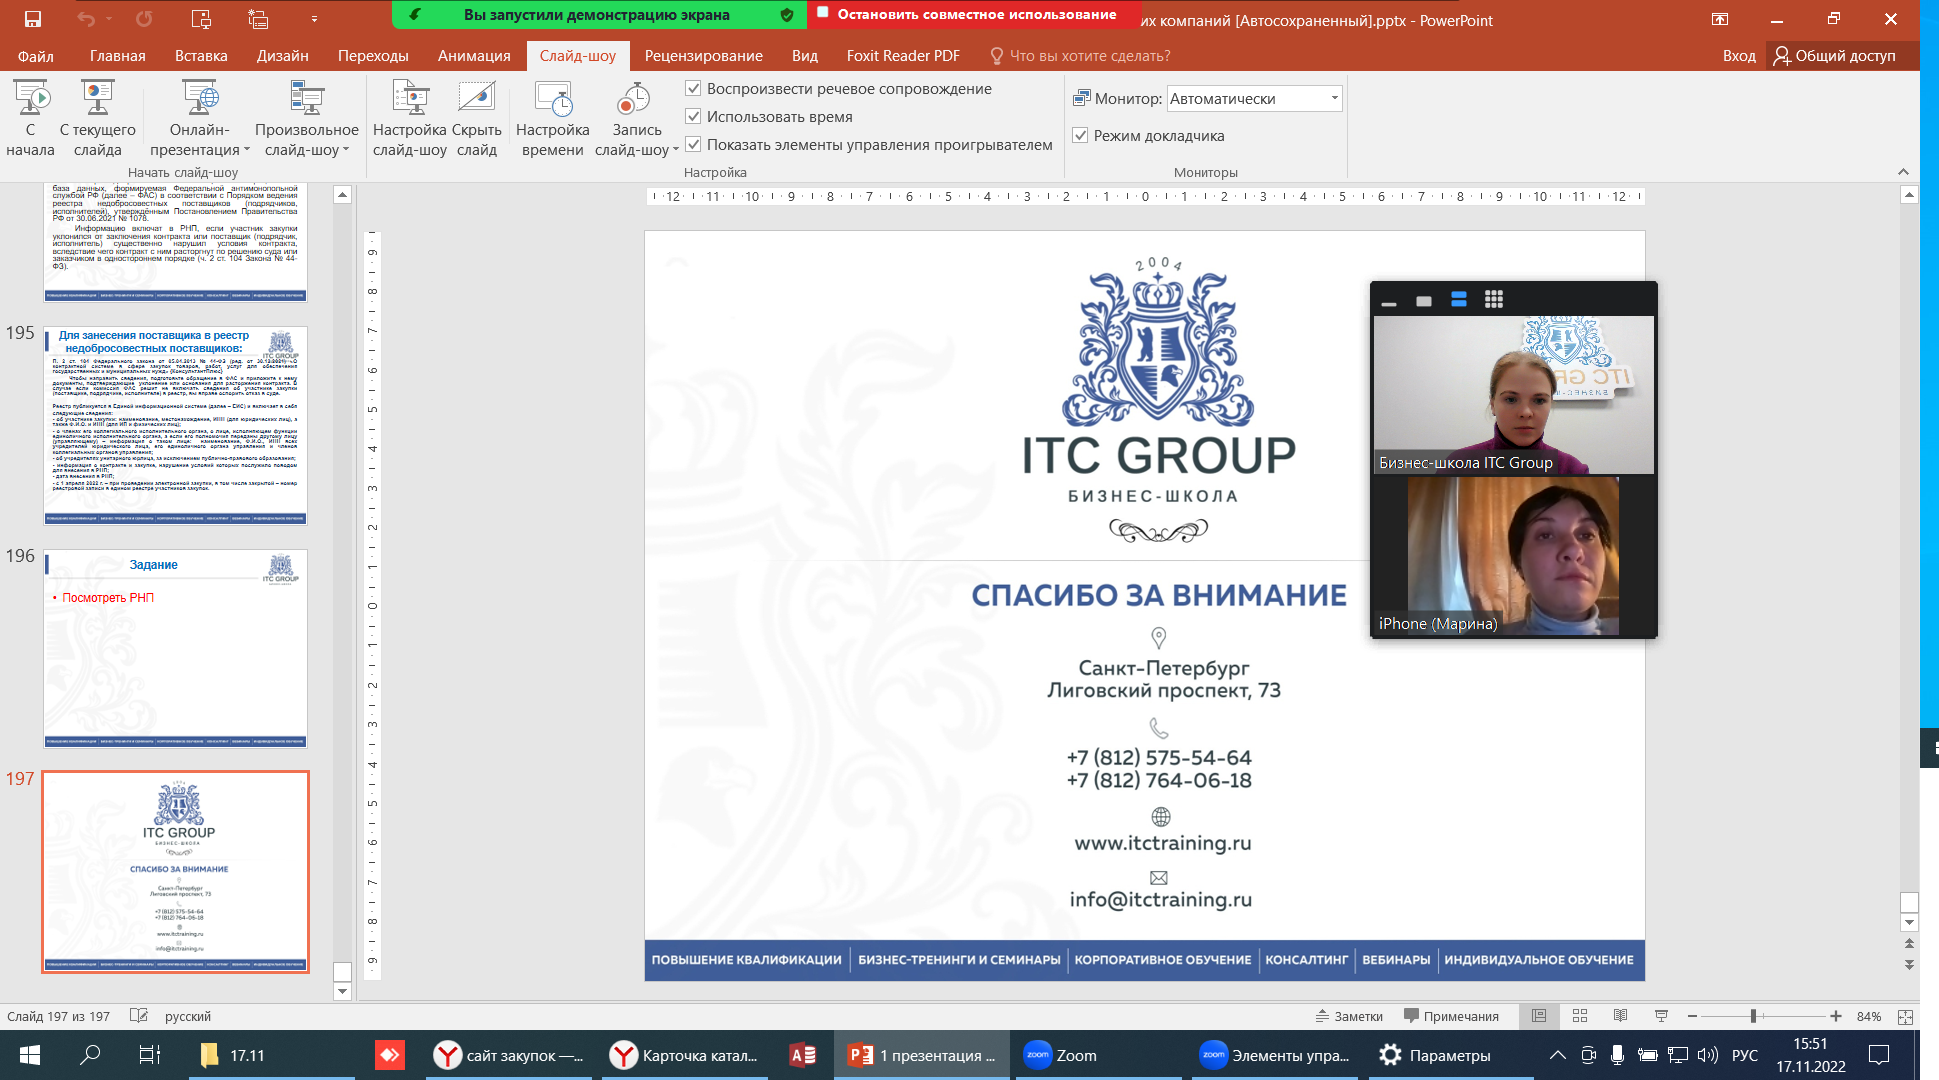
Task: Open Notes pane from status bar
Action: point(1349,1016)
